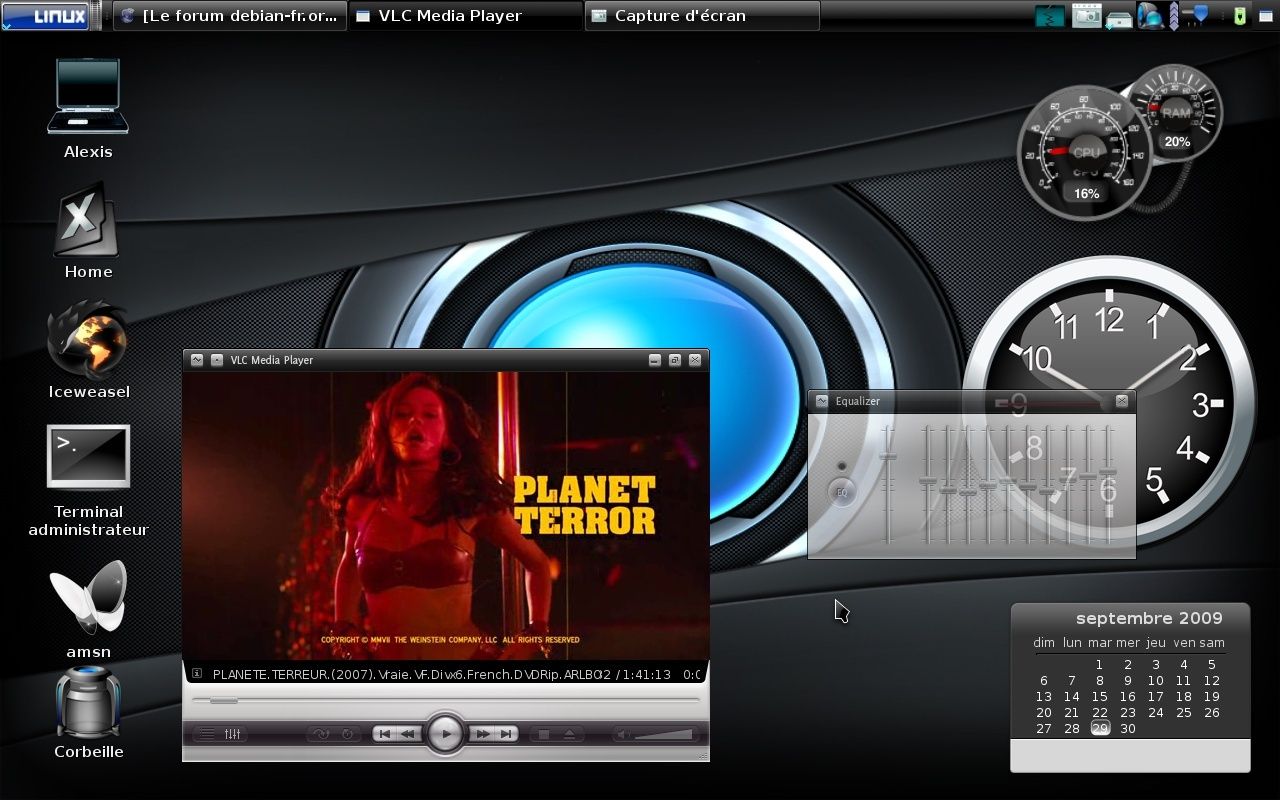
Task: Adjust the VLC volume slider
Action: [664, 734]
